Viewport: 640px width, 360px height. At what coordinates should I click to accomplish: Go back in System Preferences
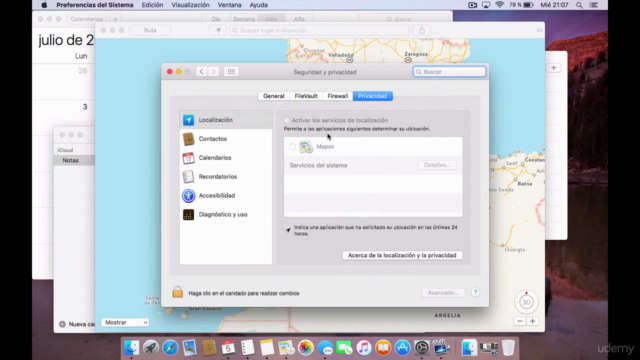(201, 71)
